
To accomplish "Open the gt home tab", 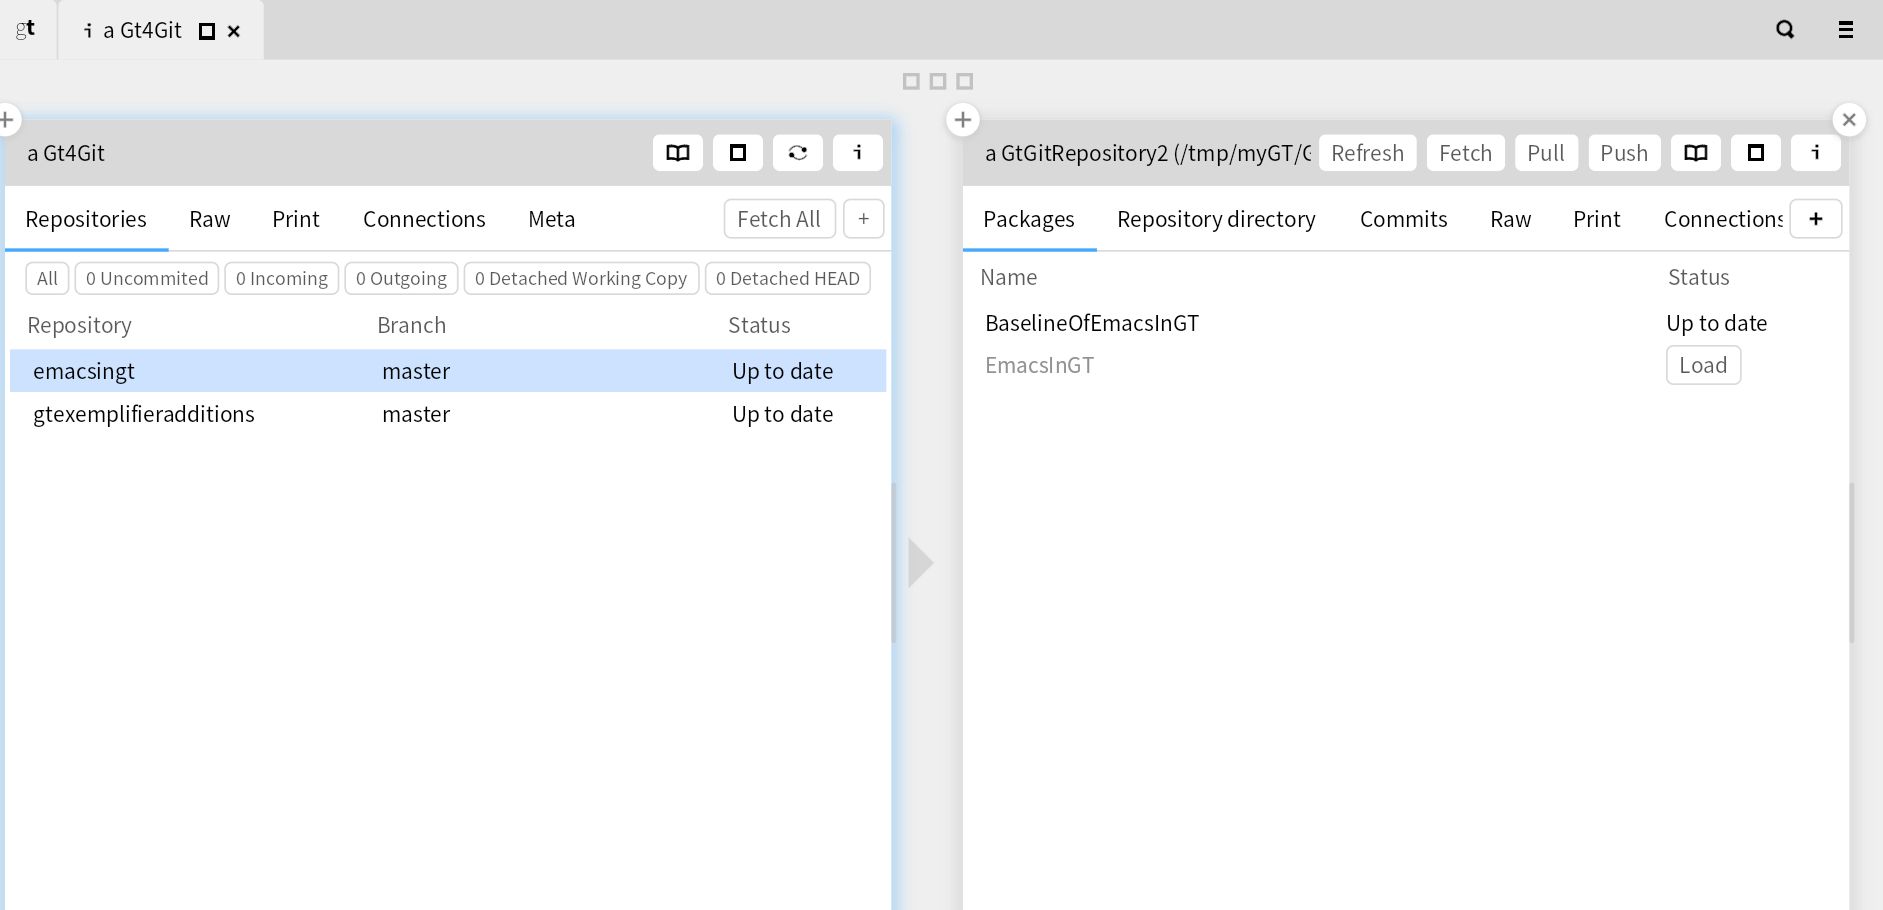I will point(26,30).
